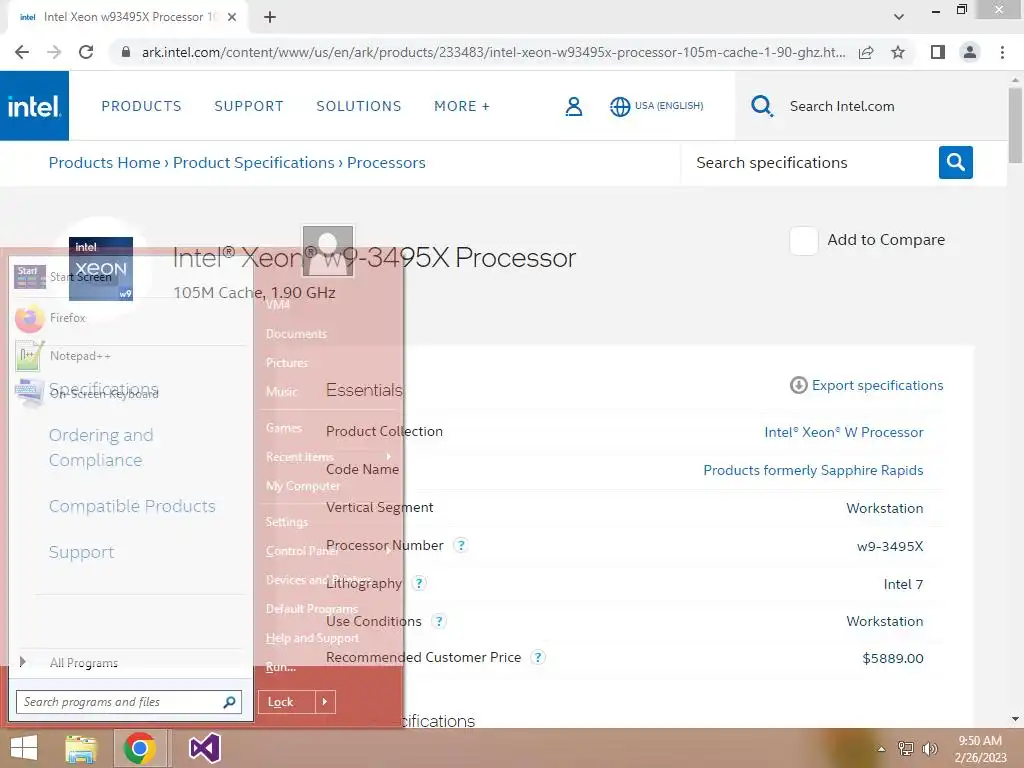Open the SUPPORT menu
The image size is (1024, 768).
pos(249,106)
